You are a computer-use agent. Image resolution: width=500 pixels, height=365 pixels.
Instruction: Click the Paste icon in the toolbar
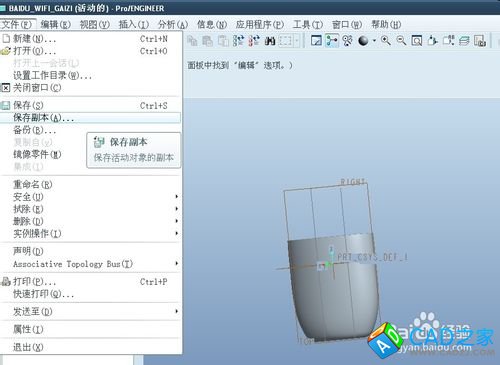coord(208,41)
